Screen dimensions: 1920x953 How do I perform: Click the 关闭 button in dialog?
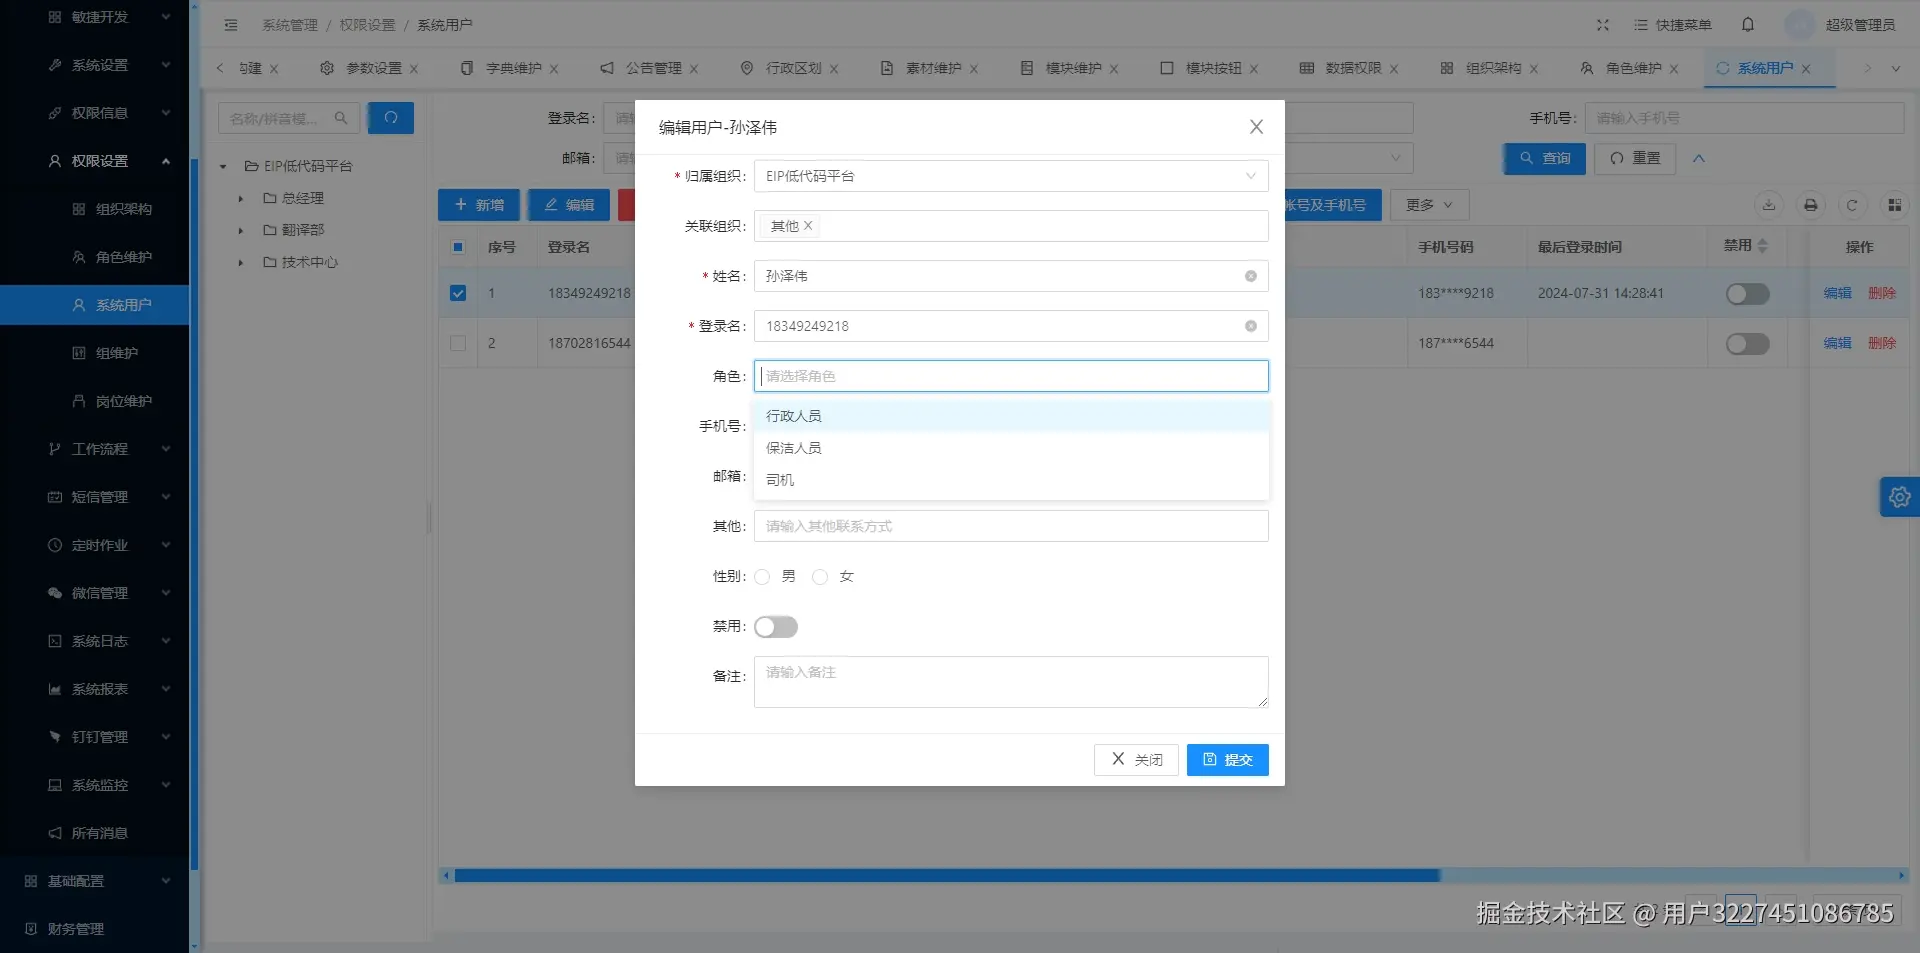click(x=1136, y=760)
